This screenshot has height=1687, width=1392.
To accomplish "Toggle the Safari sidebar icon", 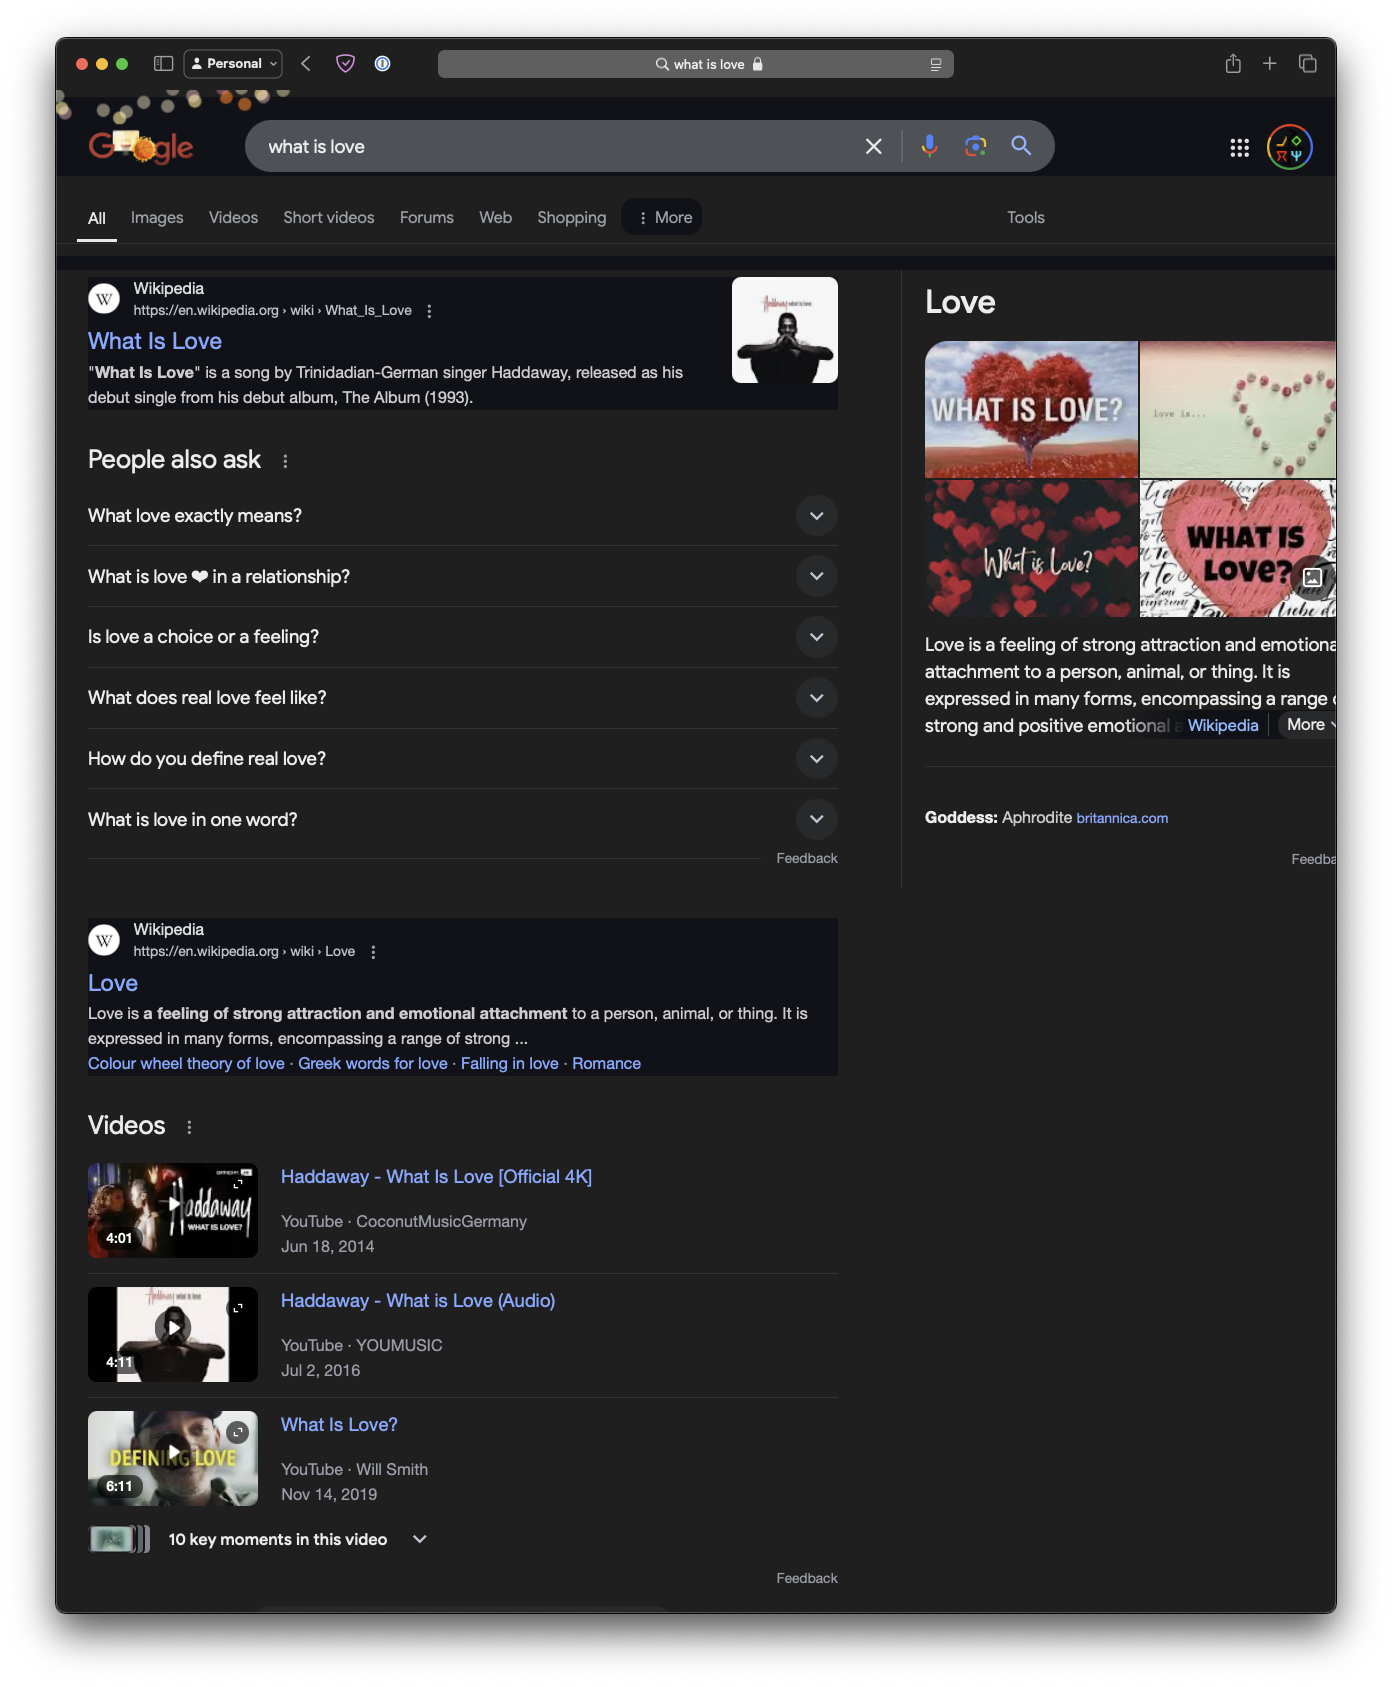I will click(163, 64).
